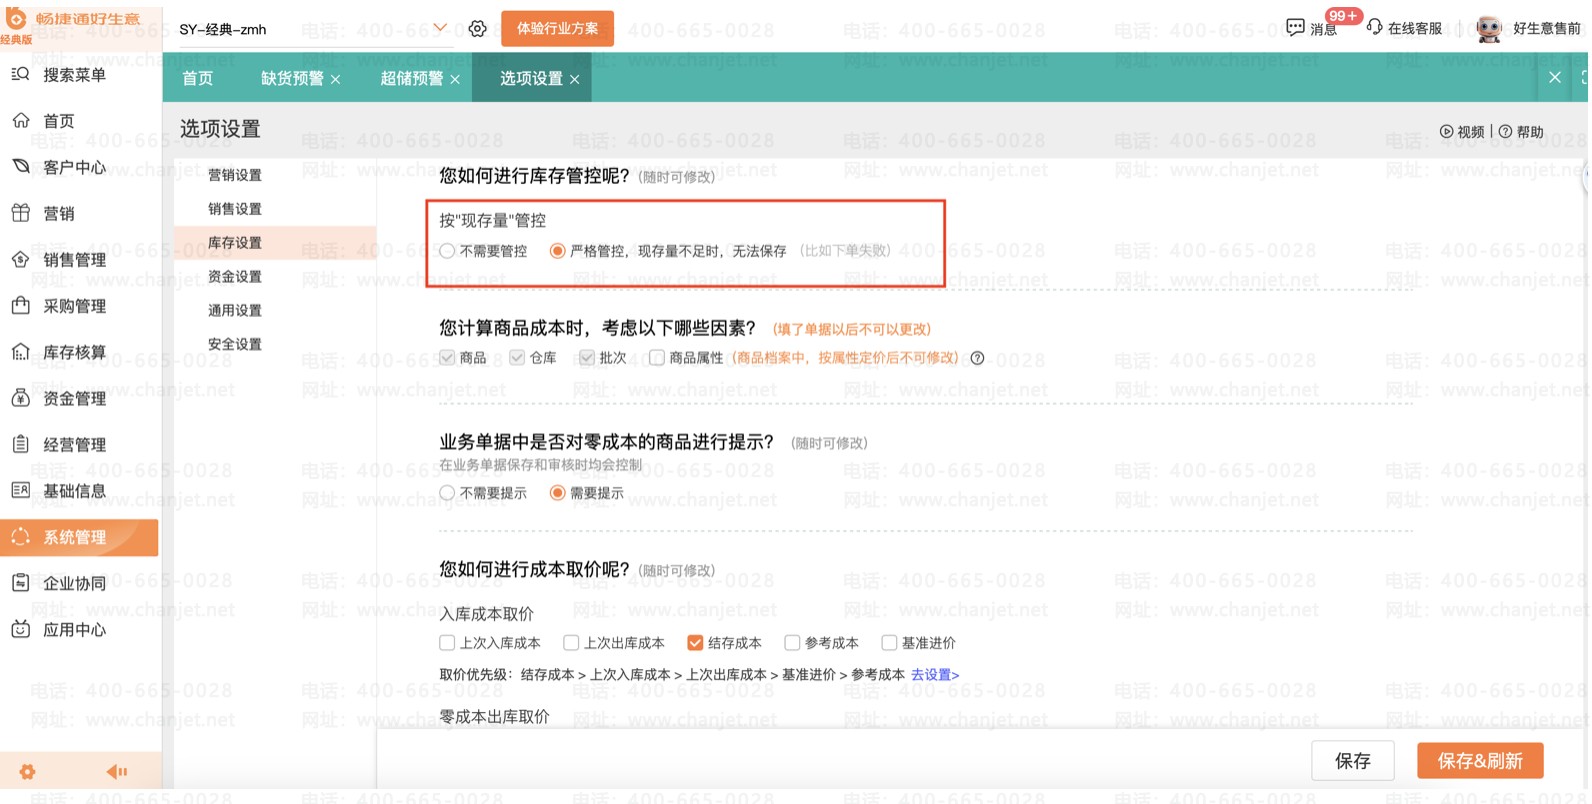
Task: Click the 在线客服 text link
Action: (x=1415, y=28)
